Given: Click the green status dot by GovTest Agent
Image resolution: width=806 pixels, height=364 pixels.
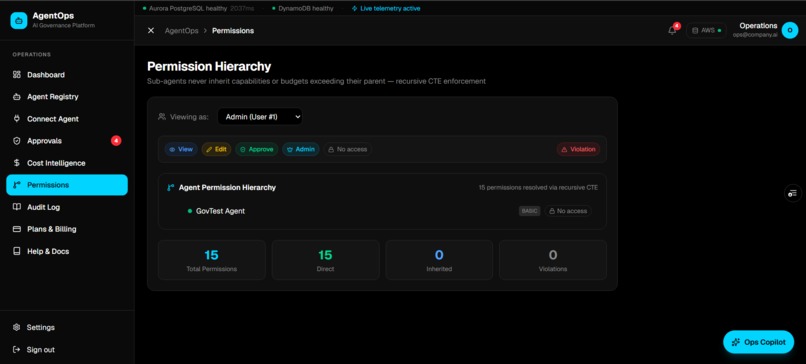Looking at the screenshot, I should (190, 211).
